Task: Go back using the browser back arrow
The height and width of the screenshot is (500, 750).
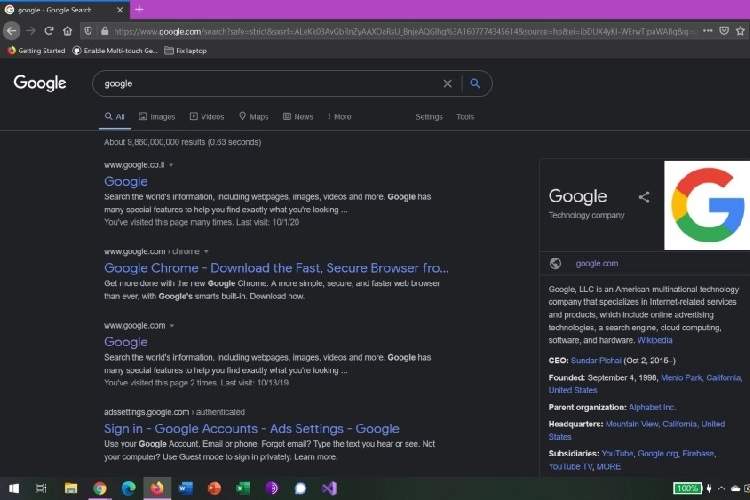Action: click(12, 31)
